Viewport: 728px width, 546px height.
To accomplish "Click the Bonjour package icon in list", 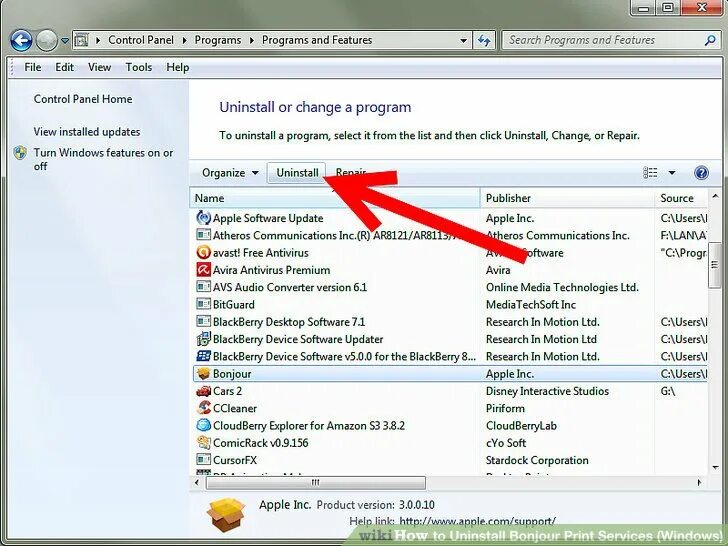I will click(203, 373).
